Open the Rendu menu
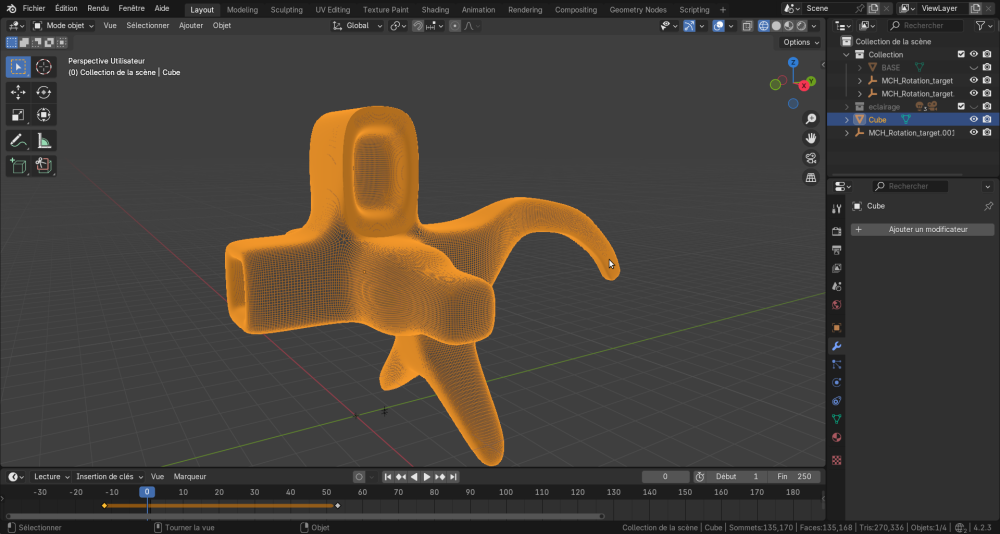Image resolution: width=1000 pixels, height=534 pixels. pos(98,9)
